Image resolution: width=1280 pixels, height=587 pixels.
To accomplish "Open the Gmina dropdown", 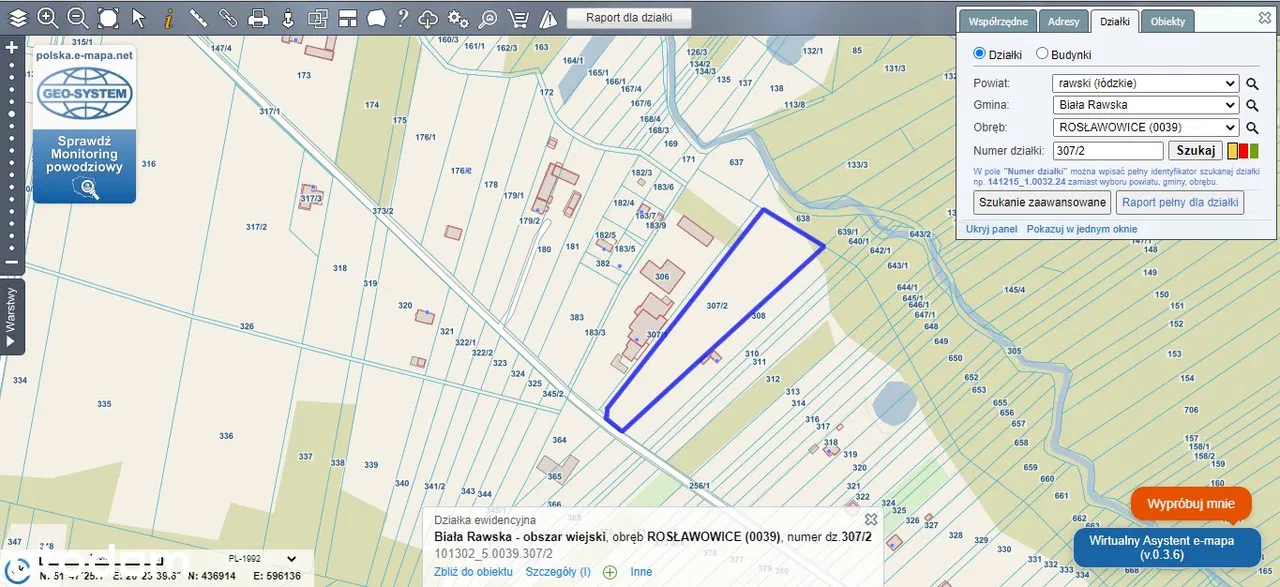I will [1145, 105].
